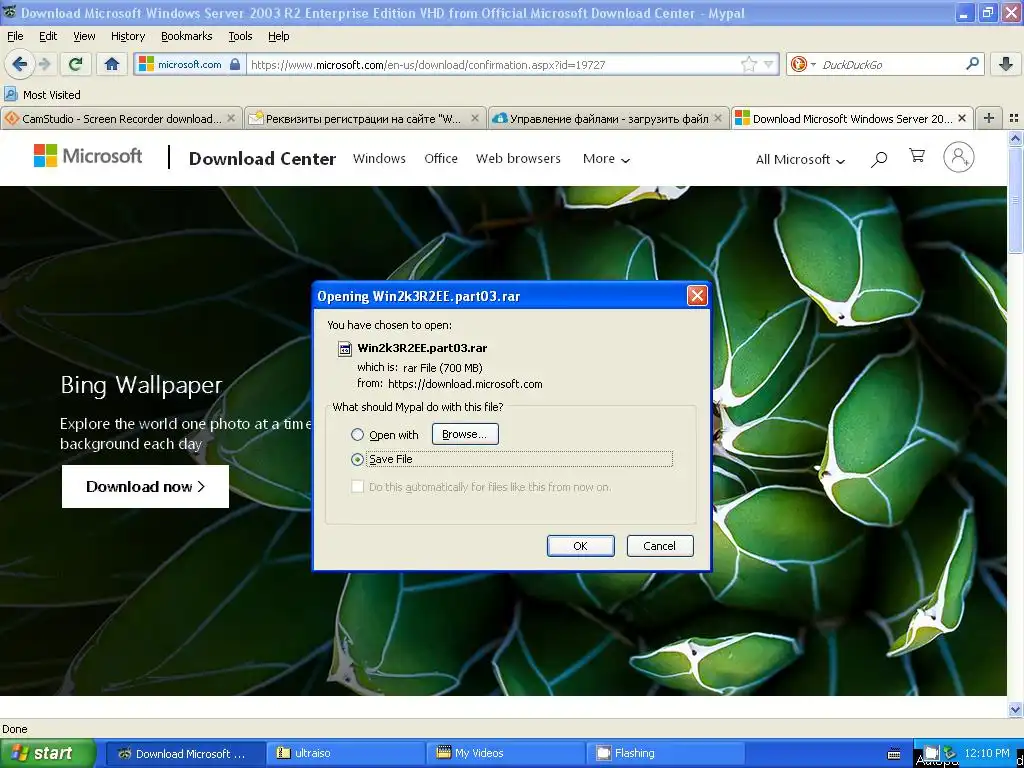Switch to ultraiso taskbar window
Image resolution: width=1024 pixels, height=768 pixels.
pyautogui.click(x=345, y=753)
